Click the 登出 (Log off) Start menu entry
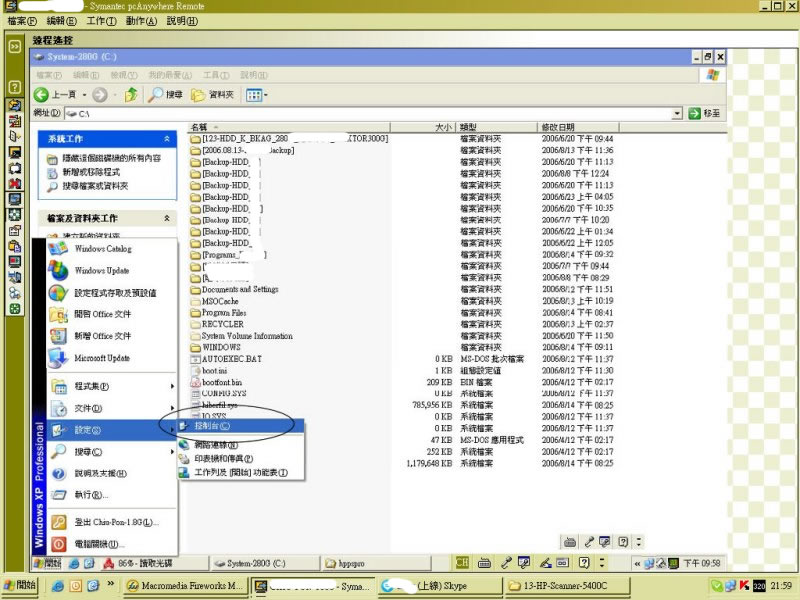The image size is (800, 600). point(112,522)
